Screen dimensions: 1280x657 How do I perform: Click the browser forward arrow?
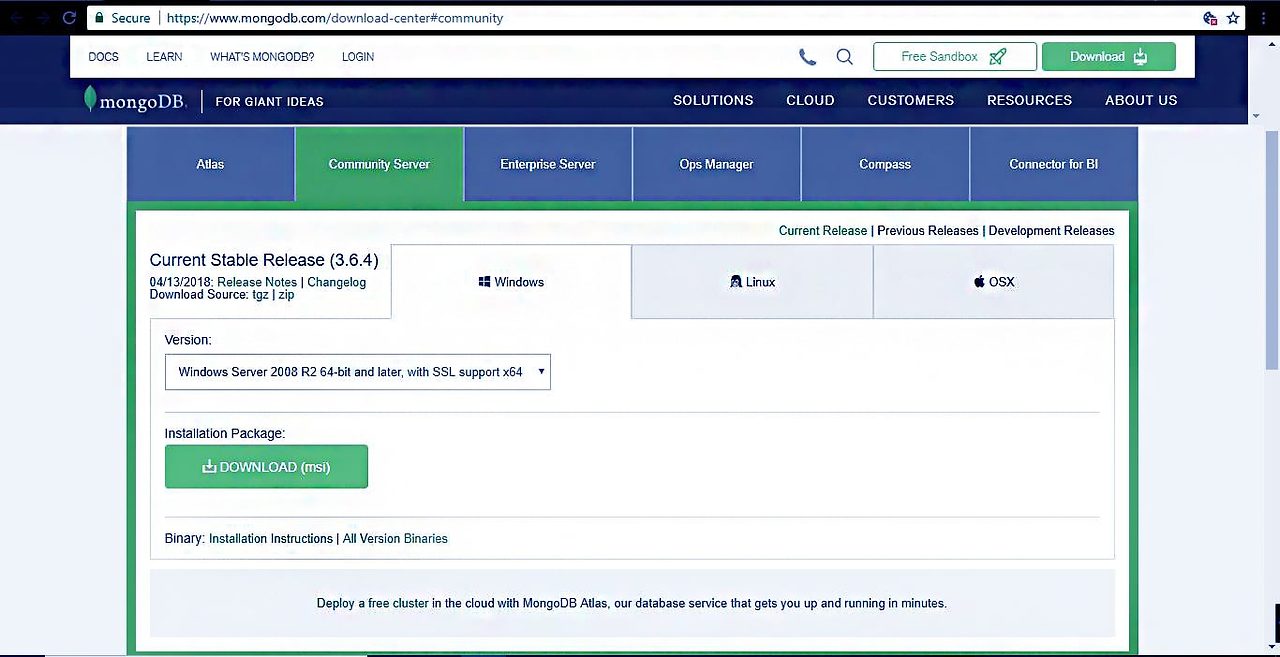[x=42, y=18]
